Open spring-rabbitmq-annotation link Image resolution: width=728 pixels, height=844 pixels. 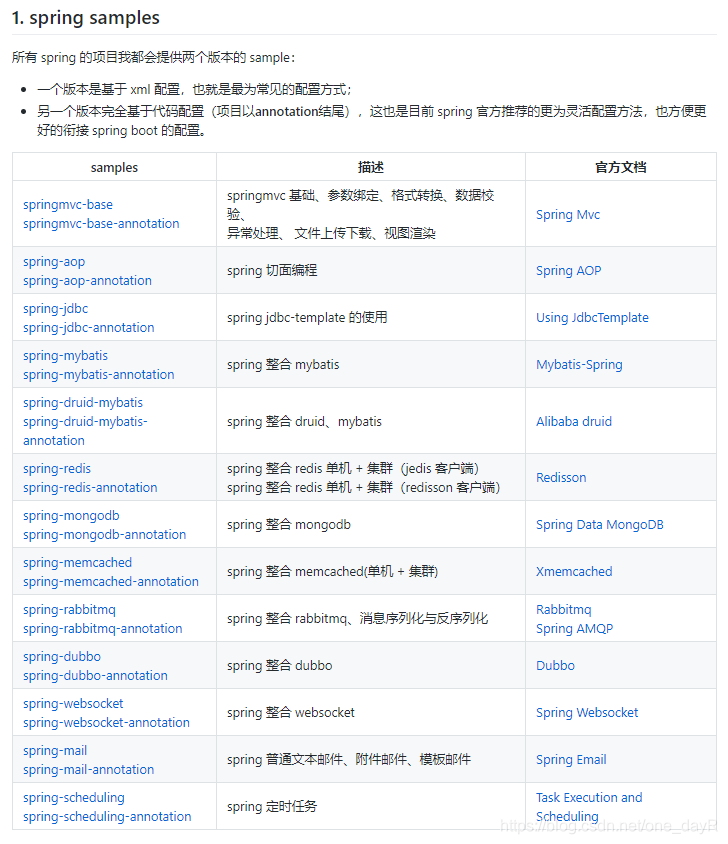[103, 628]
